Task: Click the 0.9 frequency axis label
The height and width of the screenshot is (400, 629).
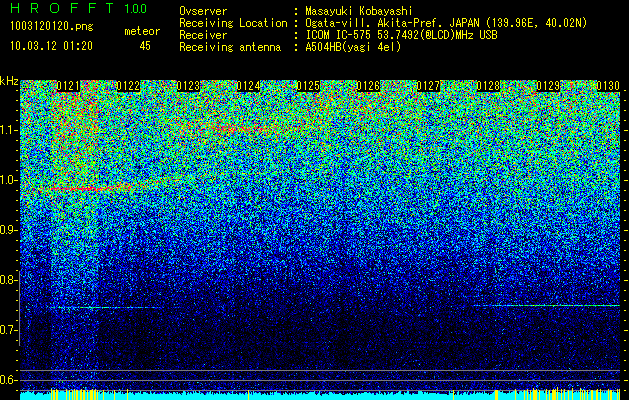Action: [8, 230]
